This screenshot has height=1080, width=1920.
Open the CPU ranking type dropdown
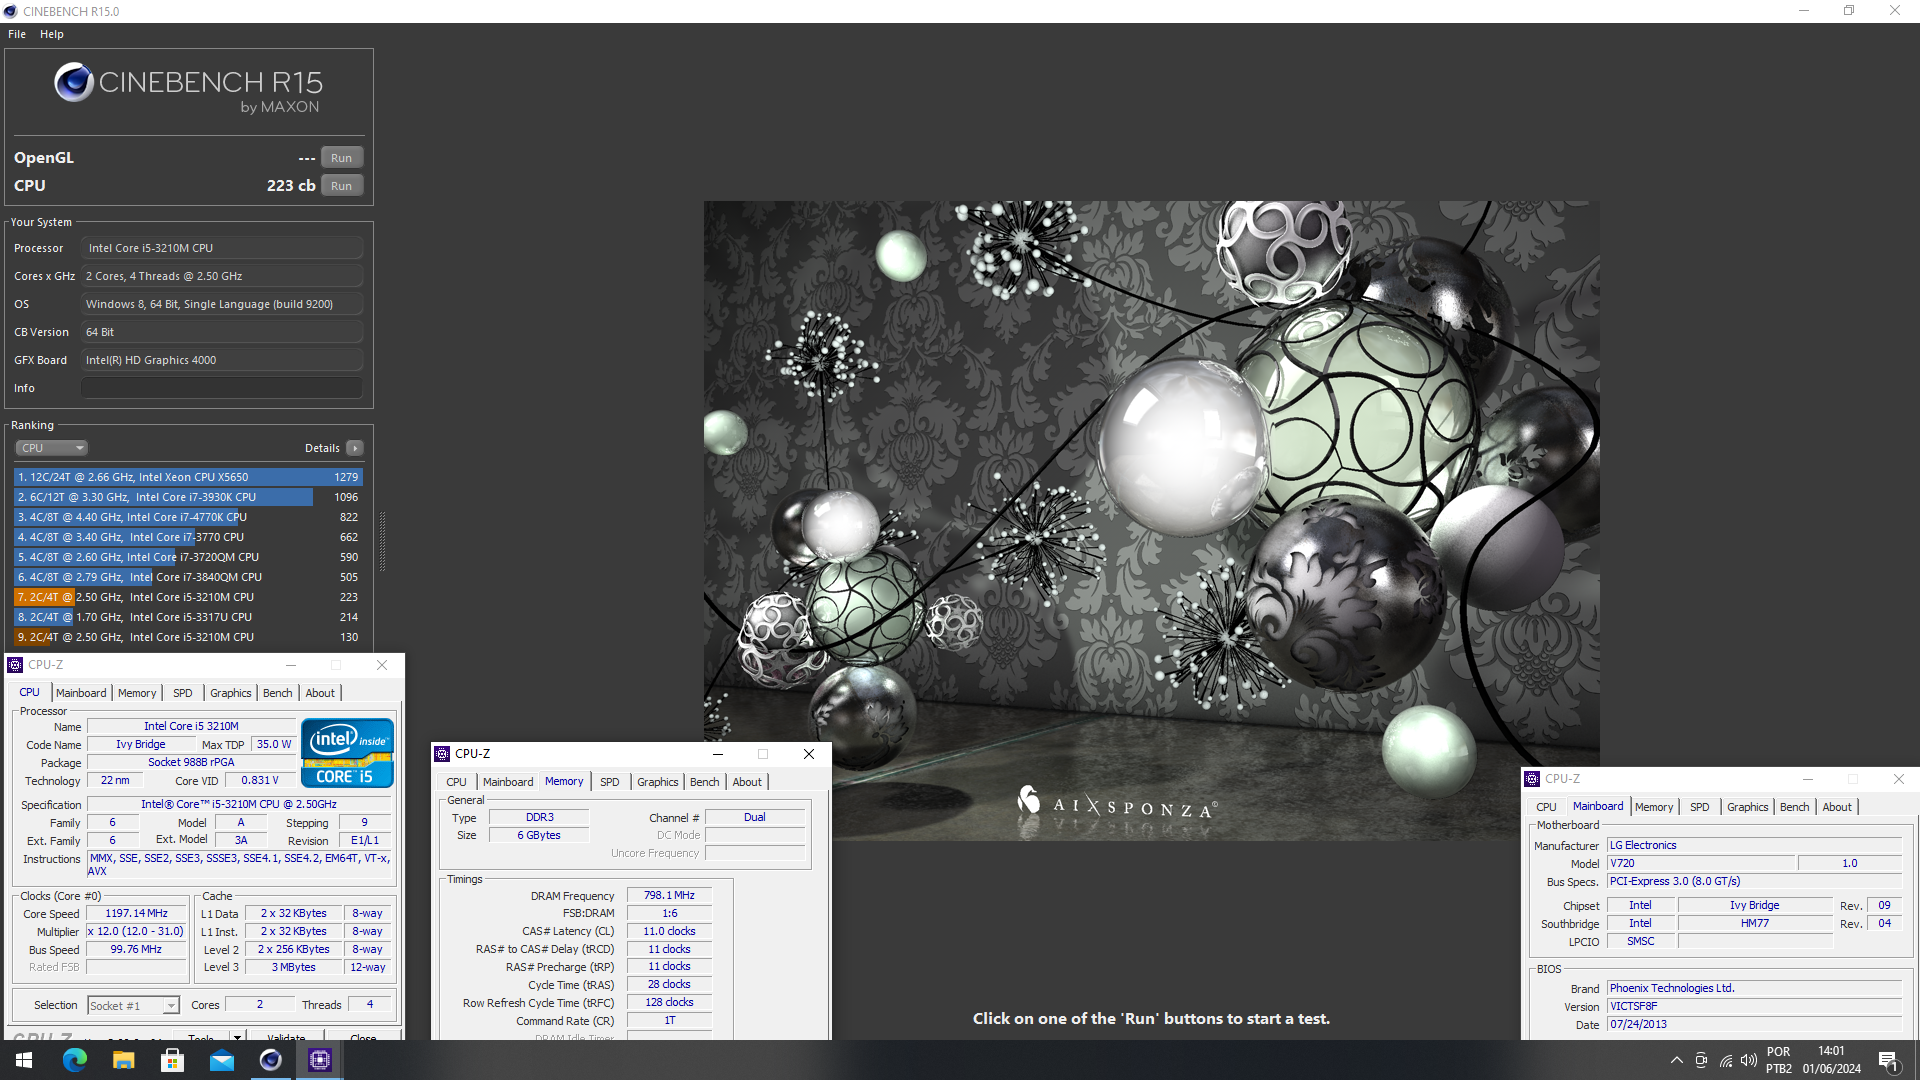pos(52,448)
